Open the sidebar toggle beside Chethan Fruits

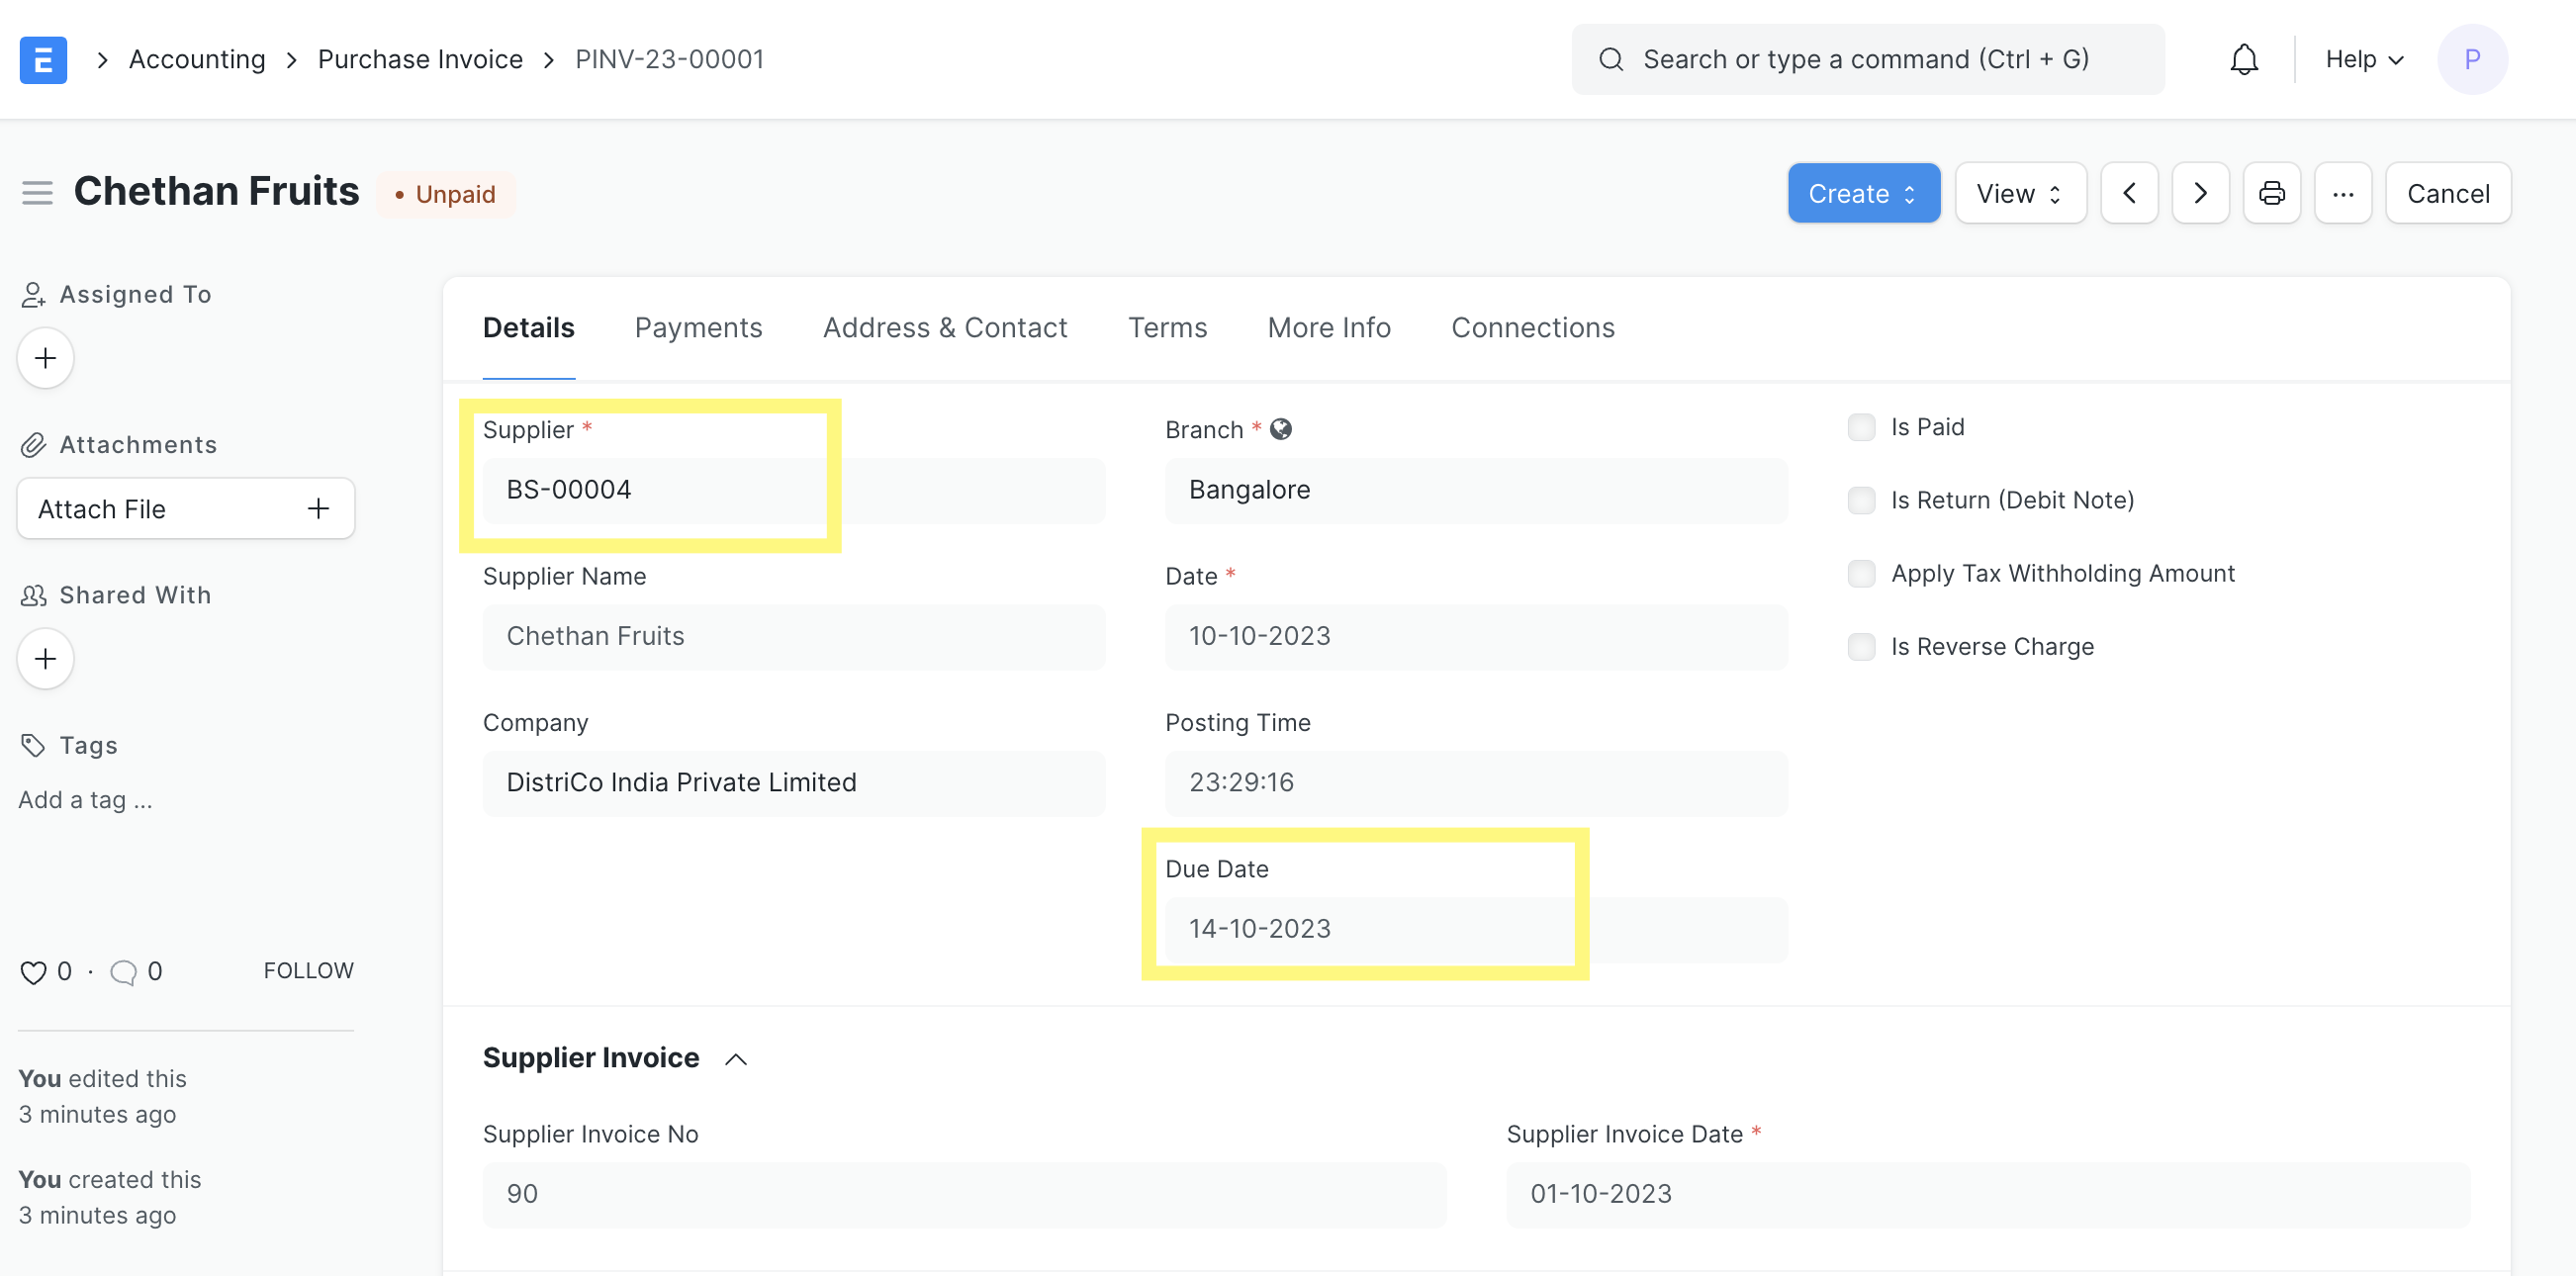pyautogui.click(x=36, y=192)
